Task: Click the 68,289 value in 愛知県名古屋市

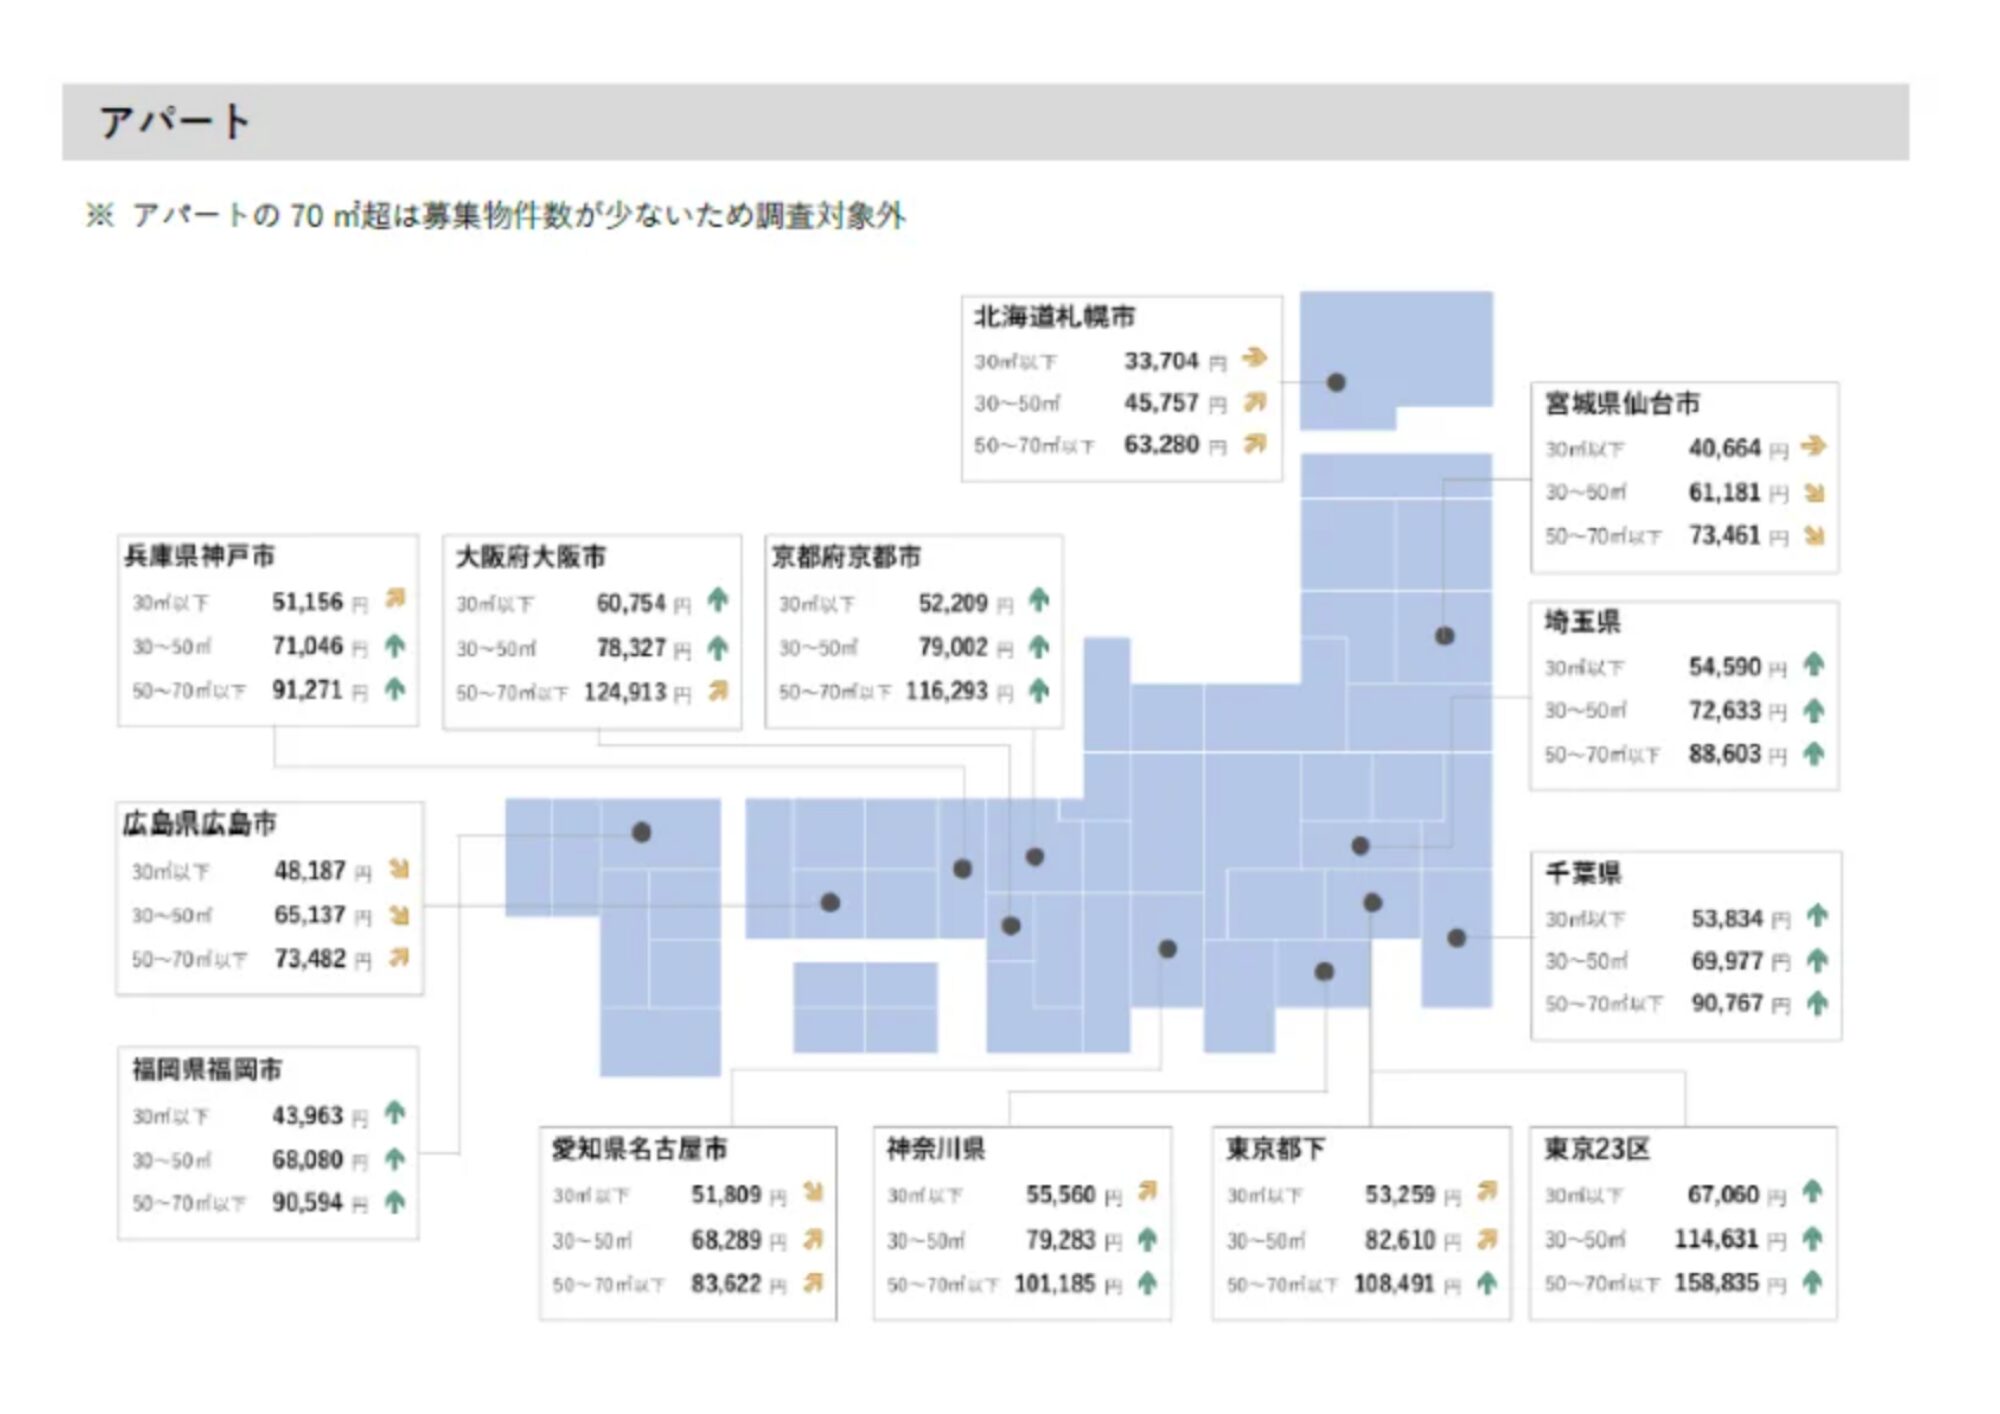Action: tap(726, 1240)
